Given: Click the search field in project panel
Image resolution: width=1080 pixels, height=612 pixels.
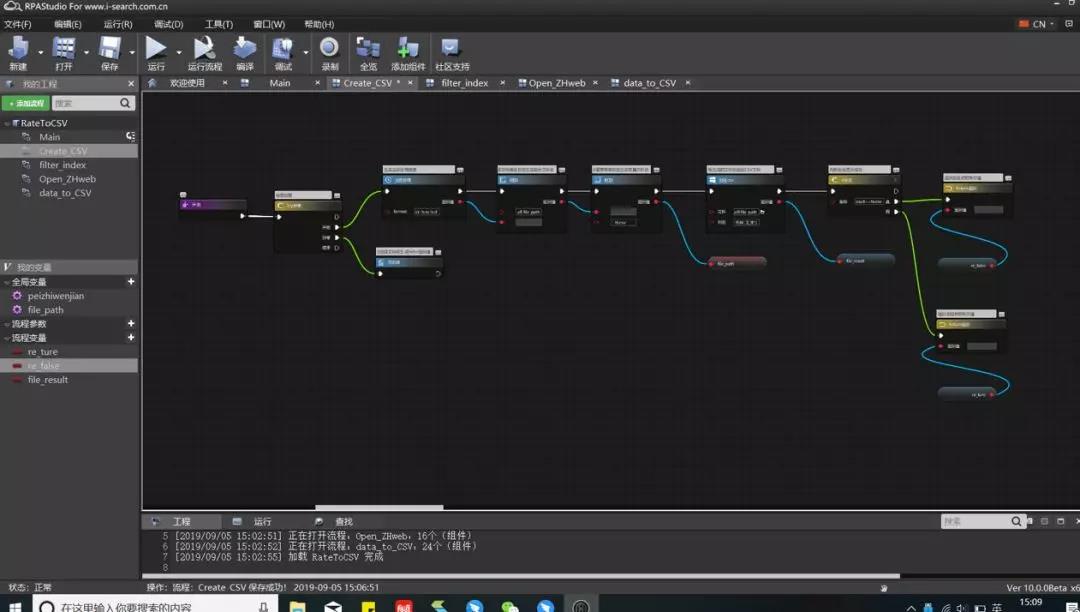Looking at the screenshot, I should coord(85,103).
